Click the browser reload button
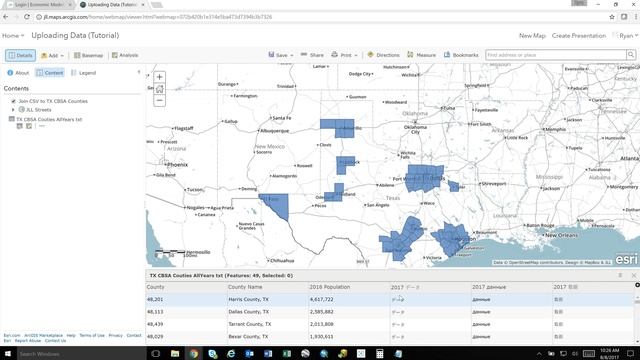The width and height of the screenshot is (640, 360). click(27, 17)
